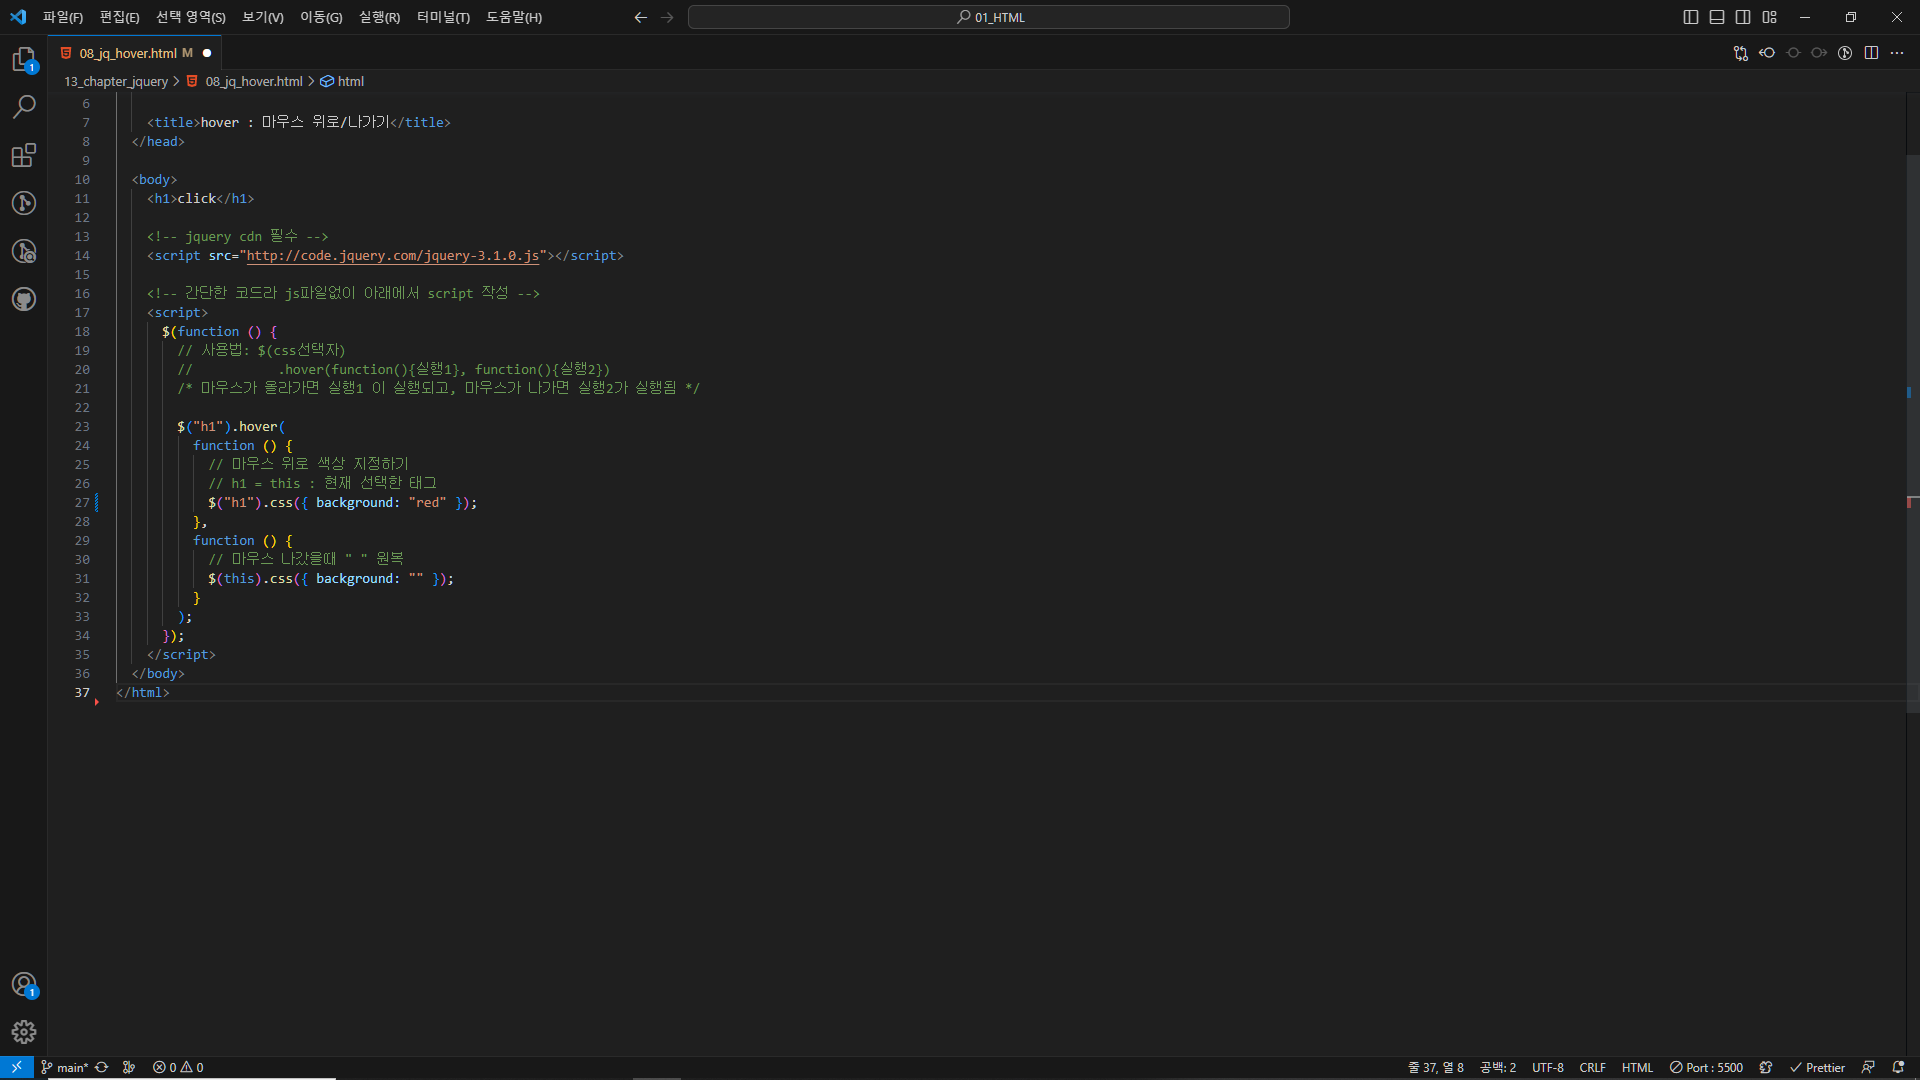The image size is (1920, 1080).
Task: Click the jquery-3.1.0.js URL link
Action: pos(393,256)
